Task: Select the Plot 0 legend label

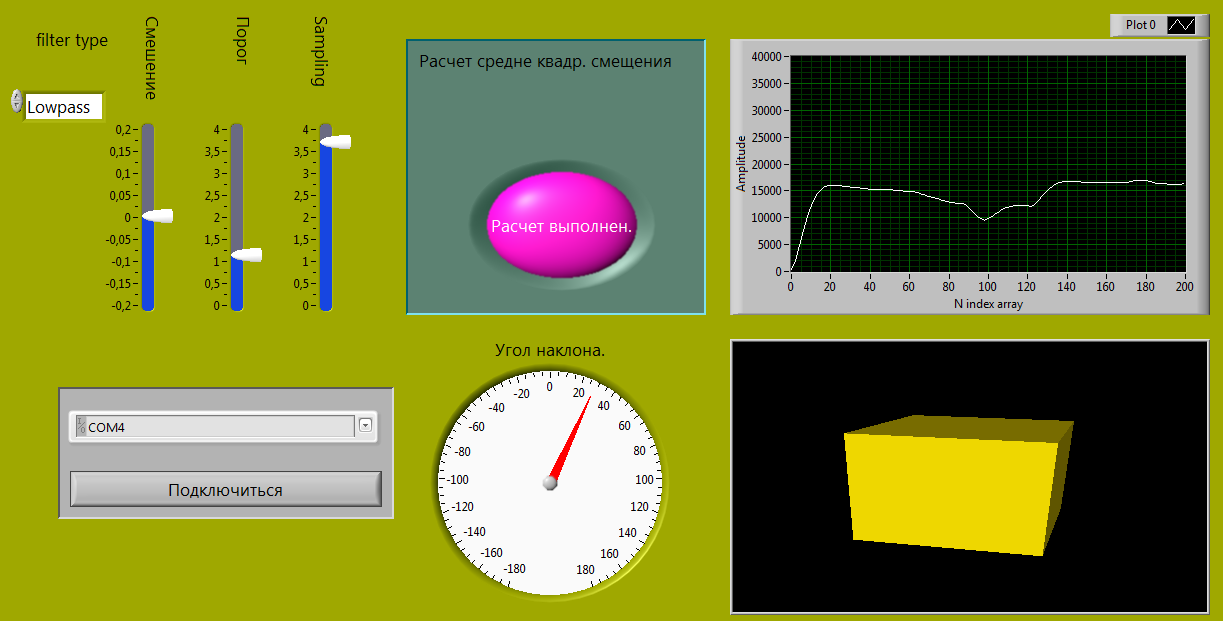Action: point(1140,25)
